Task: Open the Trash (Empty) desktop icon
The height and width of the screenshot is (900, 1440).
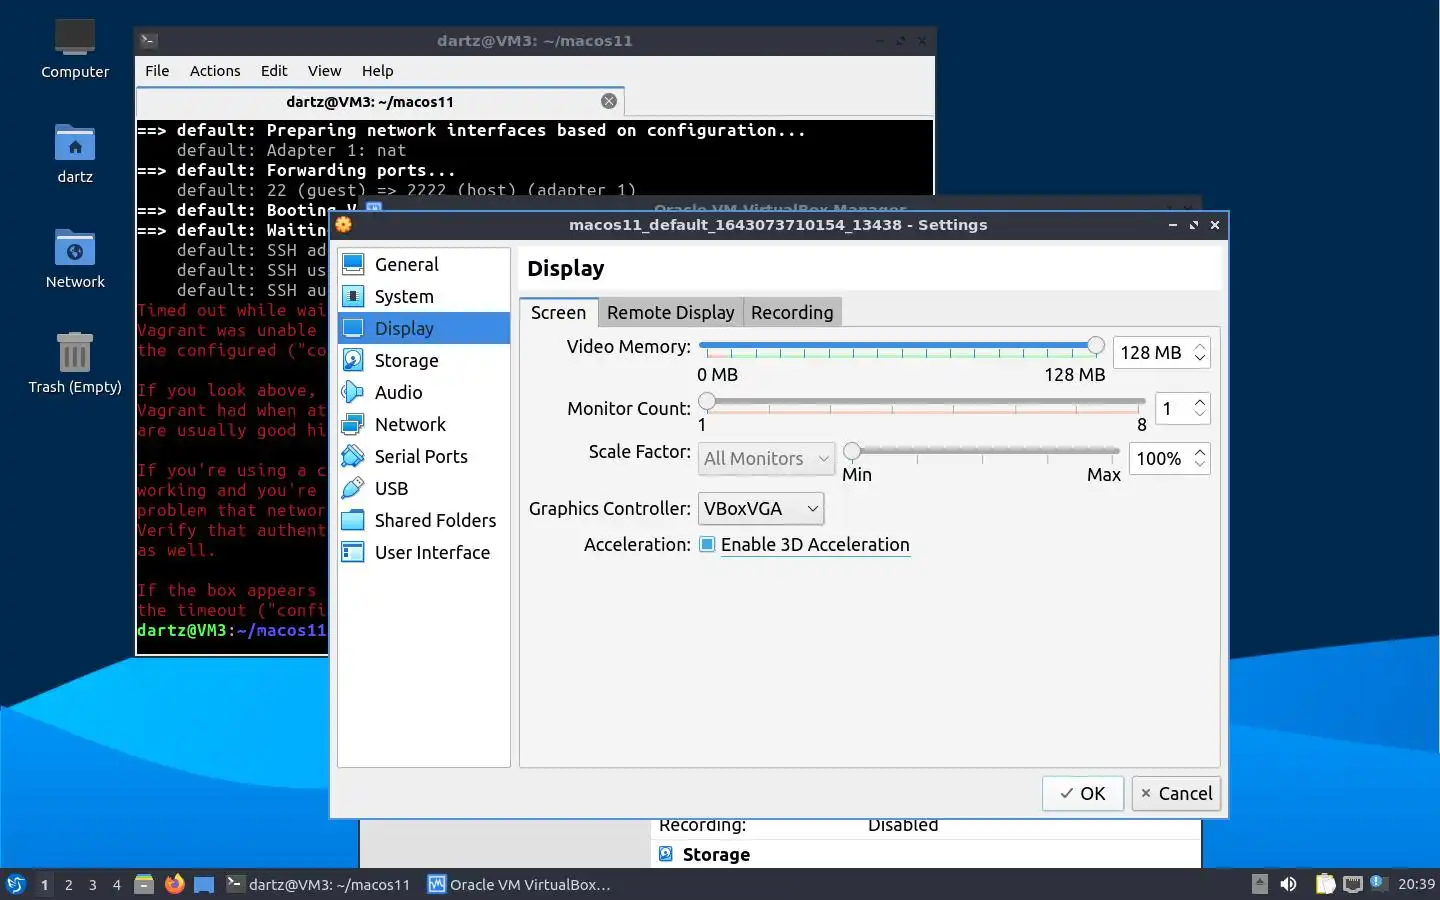Action: coord(75,353)
